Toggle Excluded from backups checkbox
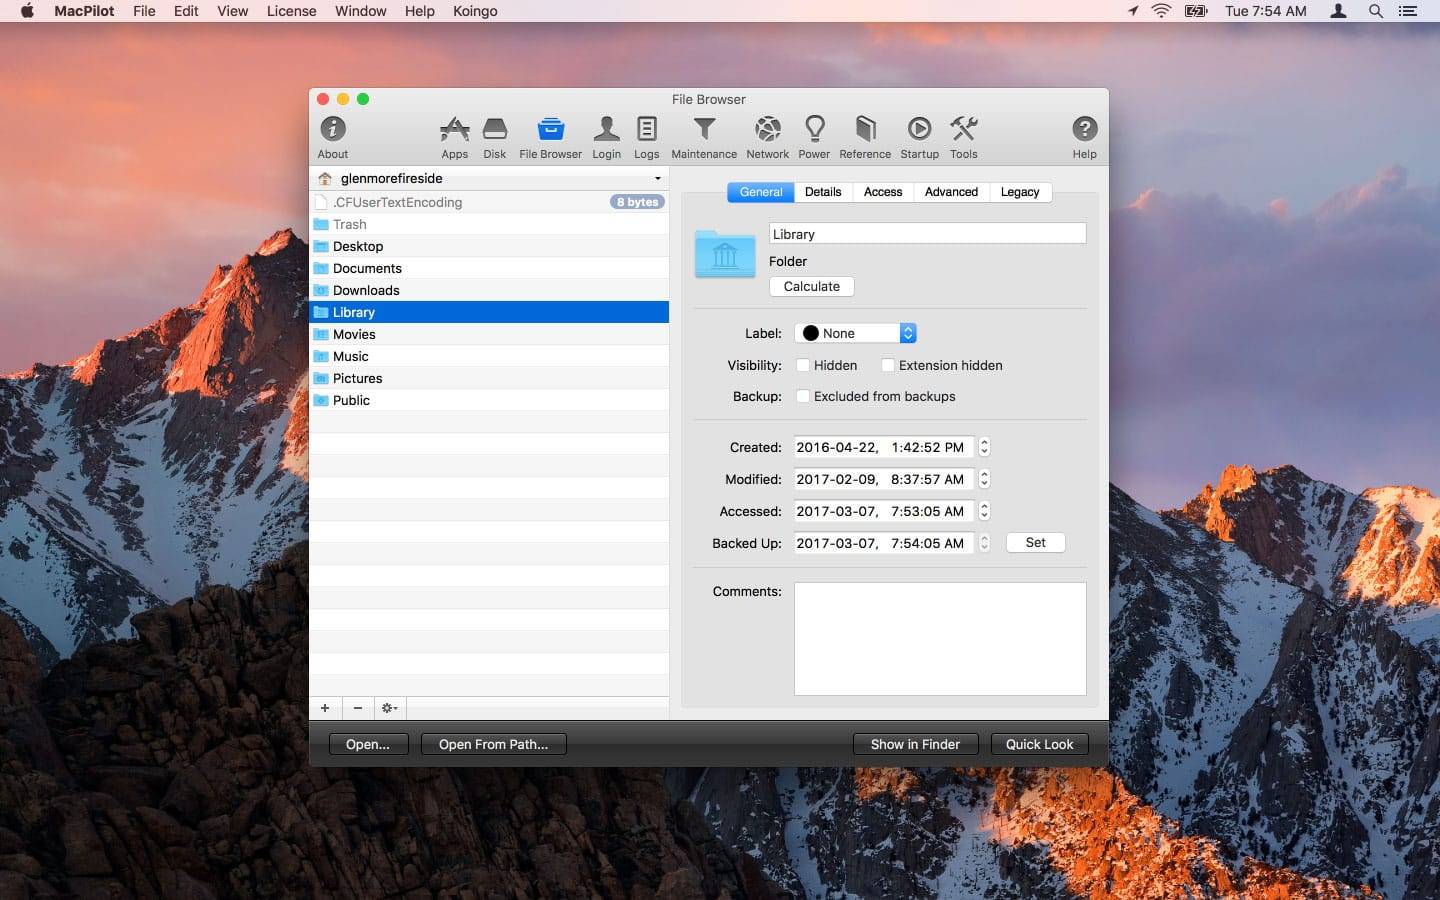 click(803, 397)
